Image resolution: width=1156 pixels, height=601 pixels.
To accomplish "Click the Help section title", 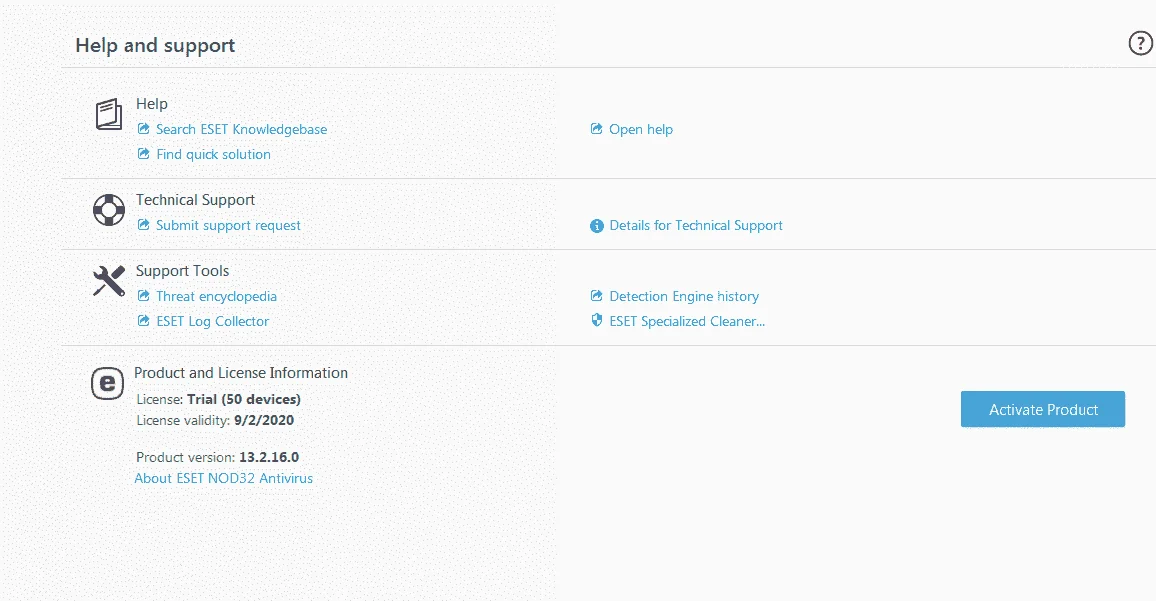I will [151, 104].
